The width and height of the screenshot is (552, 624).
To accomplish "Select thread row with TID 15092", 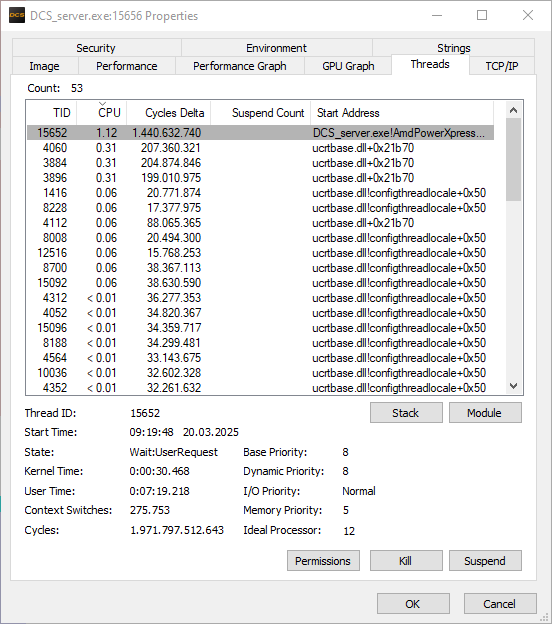I will coord(260,283).
